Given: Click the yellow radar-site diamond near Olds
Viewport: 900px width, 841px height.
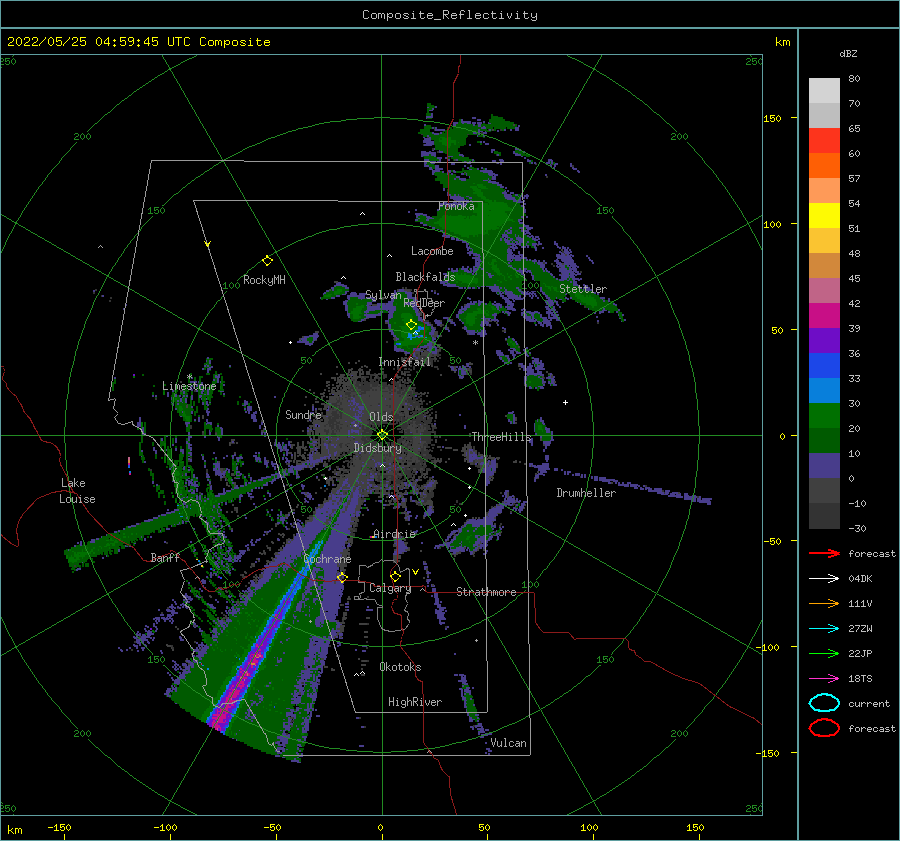Looking at the screenshot, I should [x=382, y=435].
